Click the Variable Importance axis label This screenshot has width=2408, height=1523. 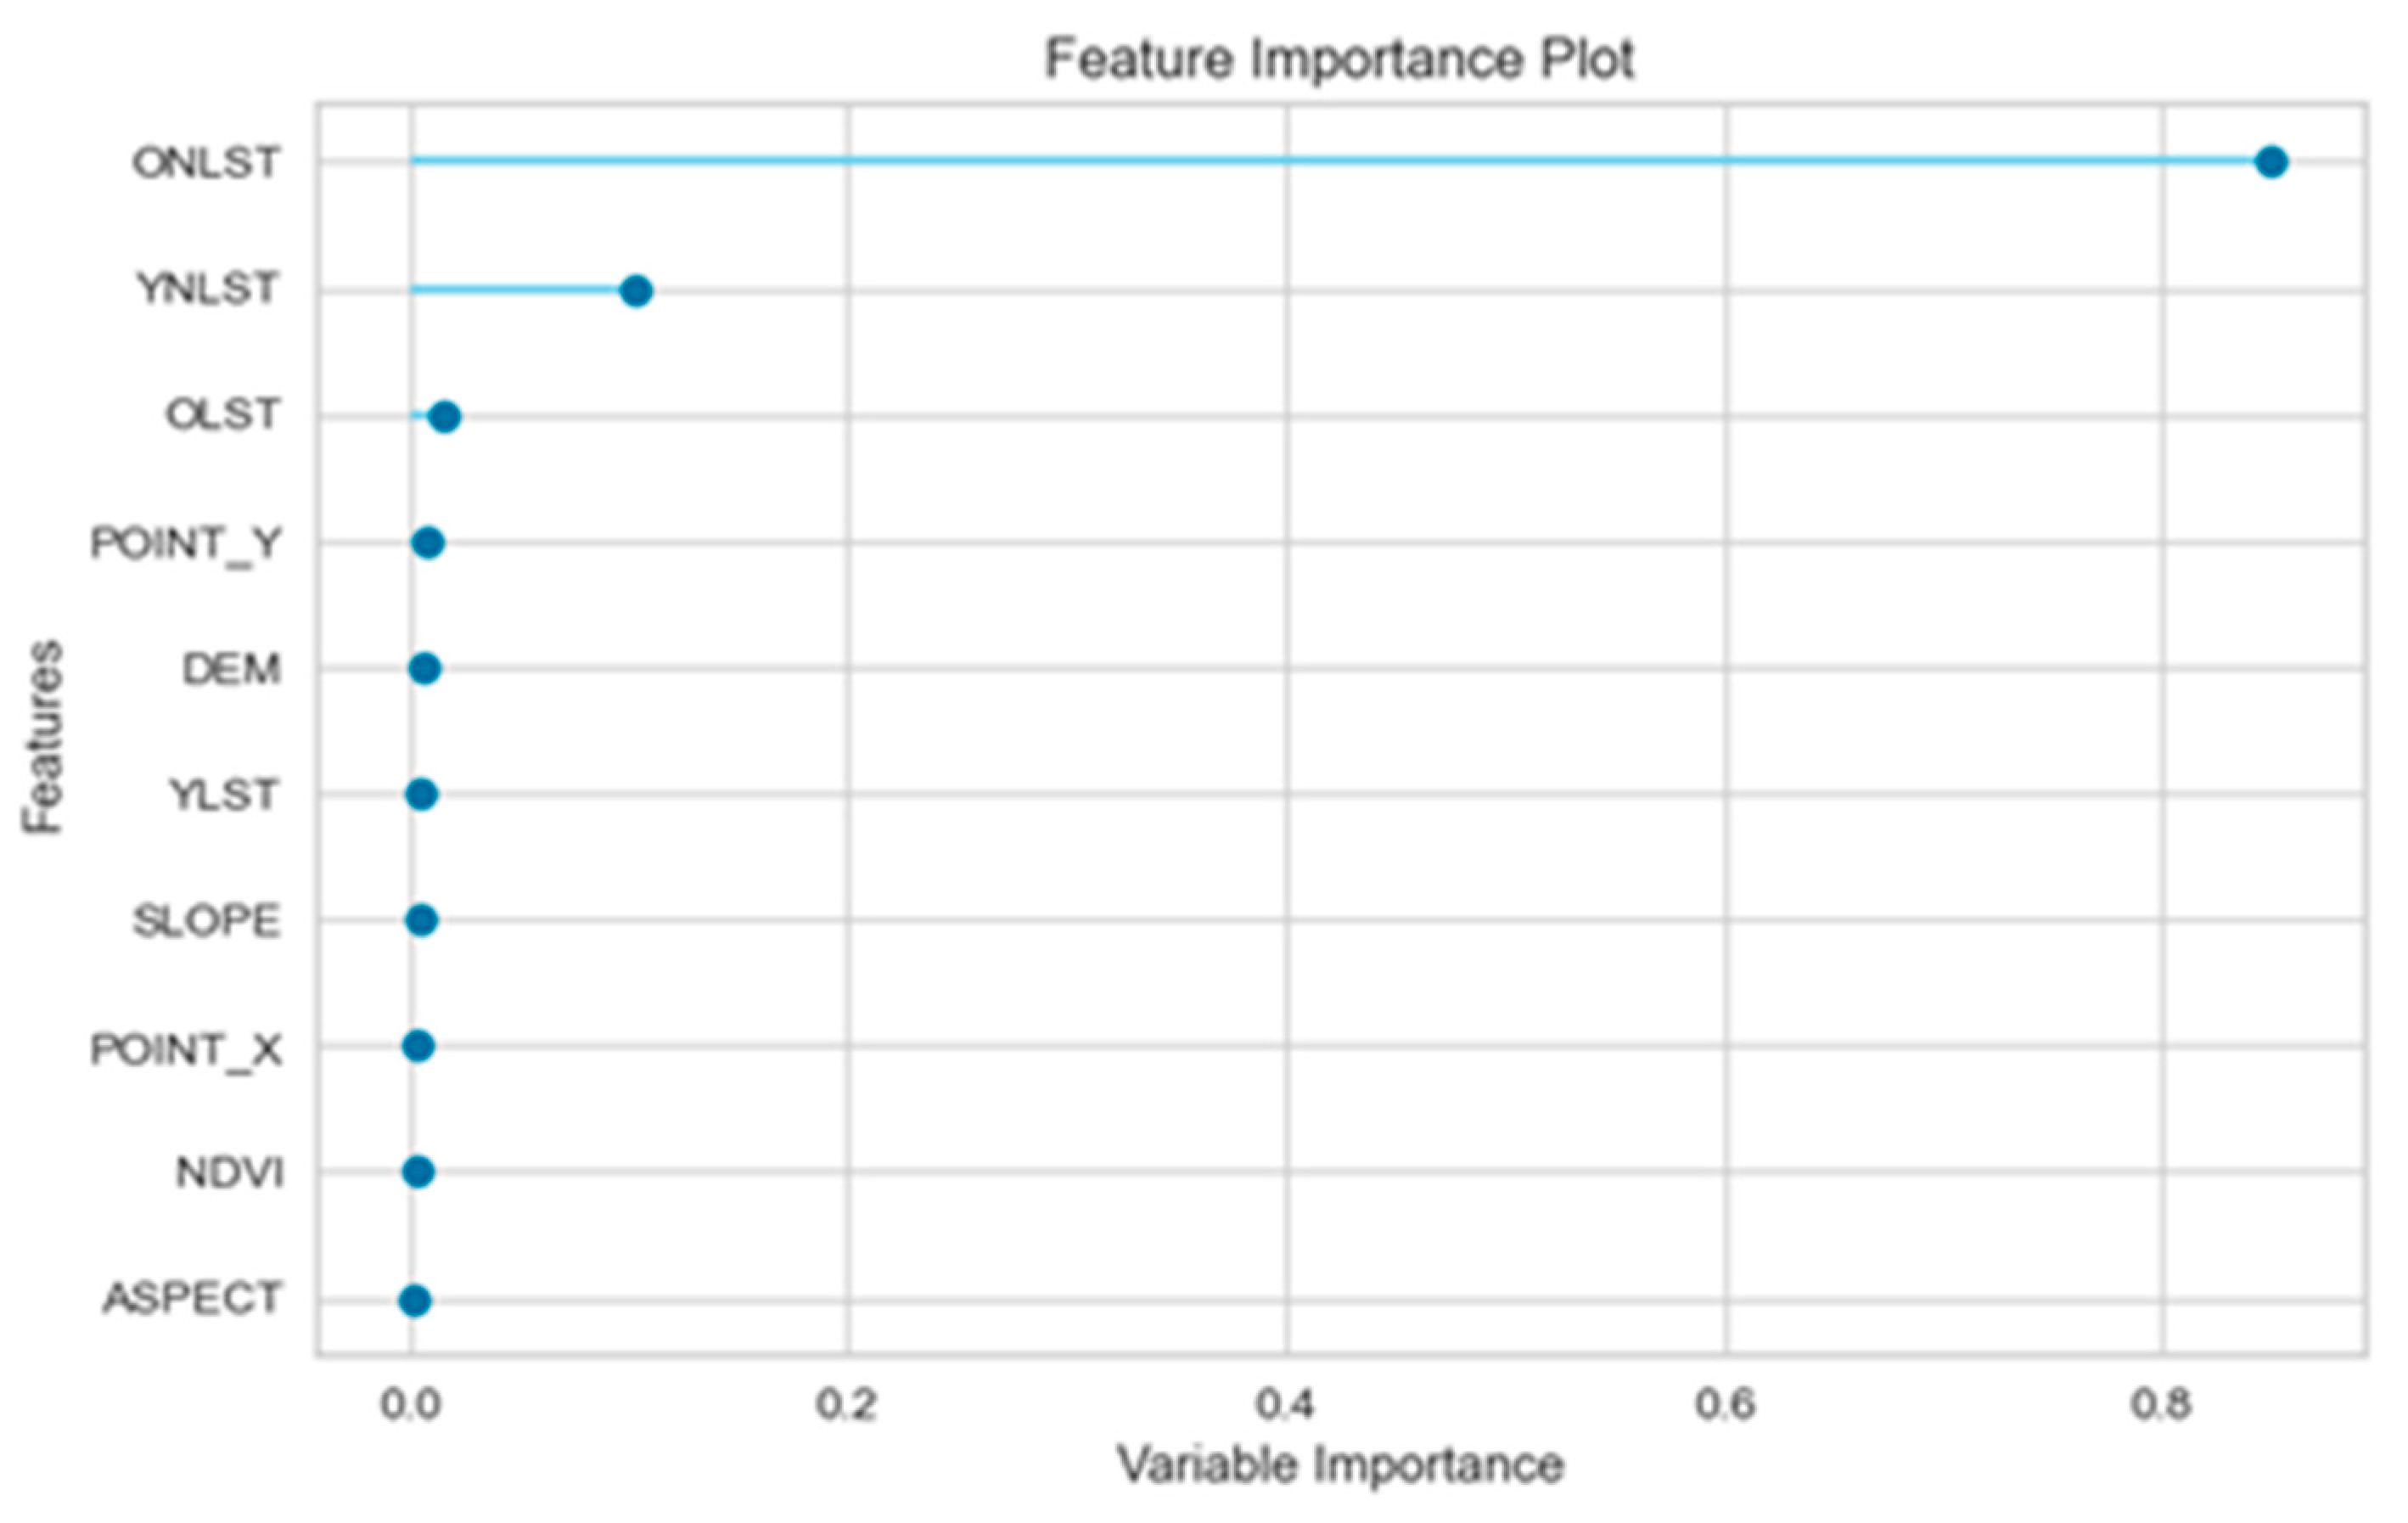click(1339, 1466)
